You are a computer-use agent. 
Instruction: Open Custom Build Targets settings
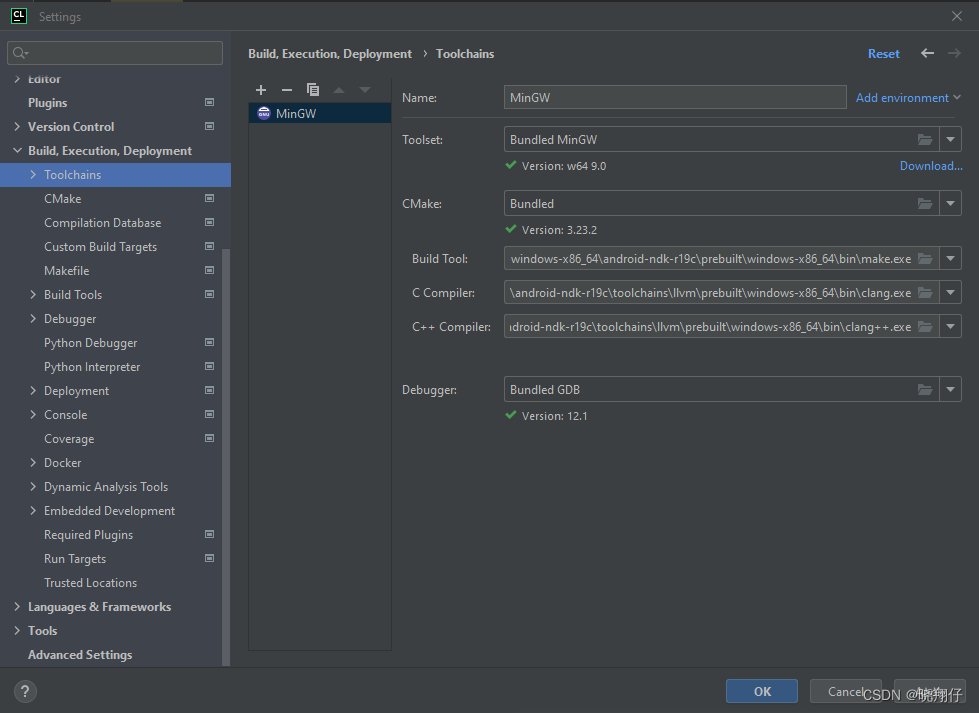pos(101,247)
